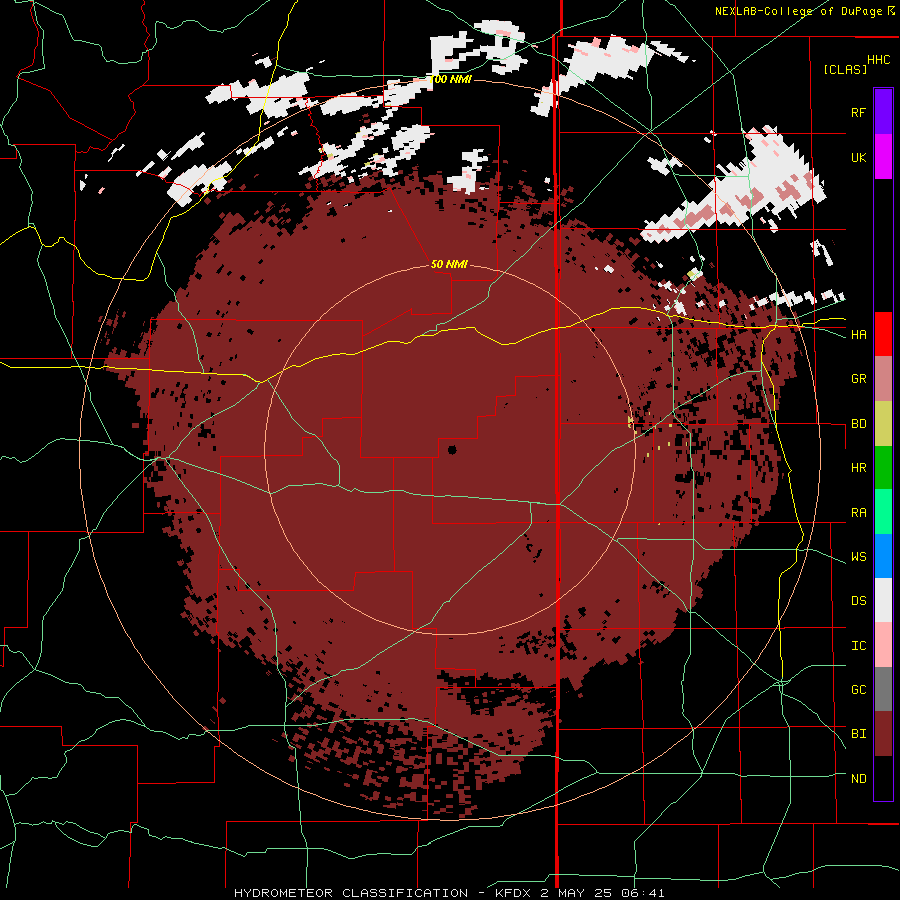This screenshot has height=900, width=900.
Task: Click the HA legend label
Action: tap(858, 335)
